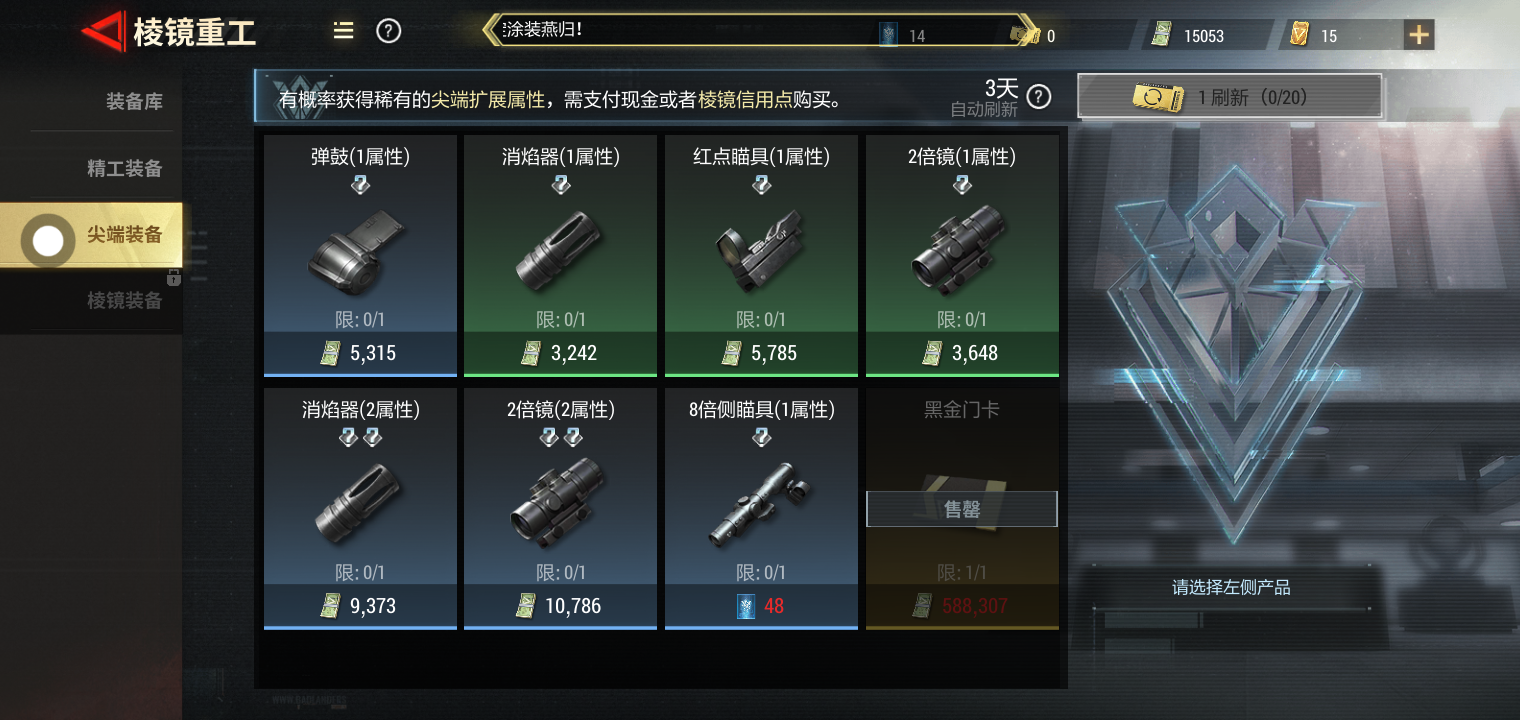
Task: Click the 1刷新 (0/20) refresh button
Action: click(x=1230, y=97)
